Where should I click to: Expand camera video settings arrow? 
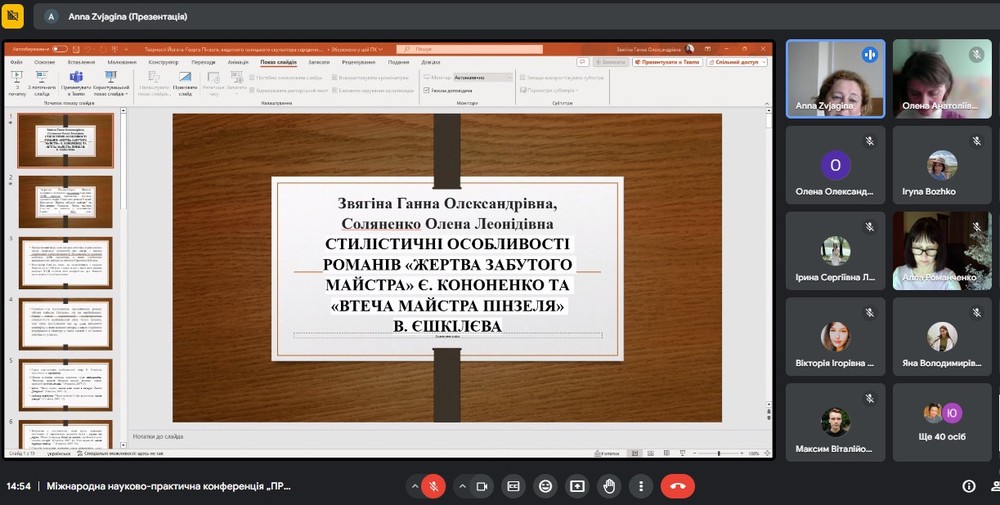[x=462, y=486]
